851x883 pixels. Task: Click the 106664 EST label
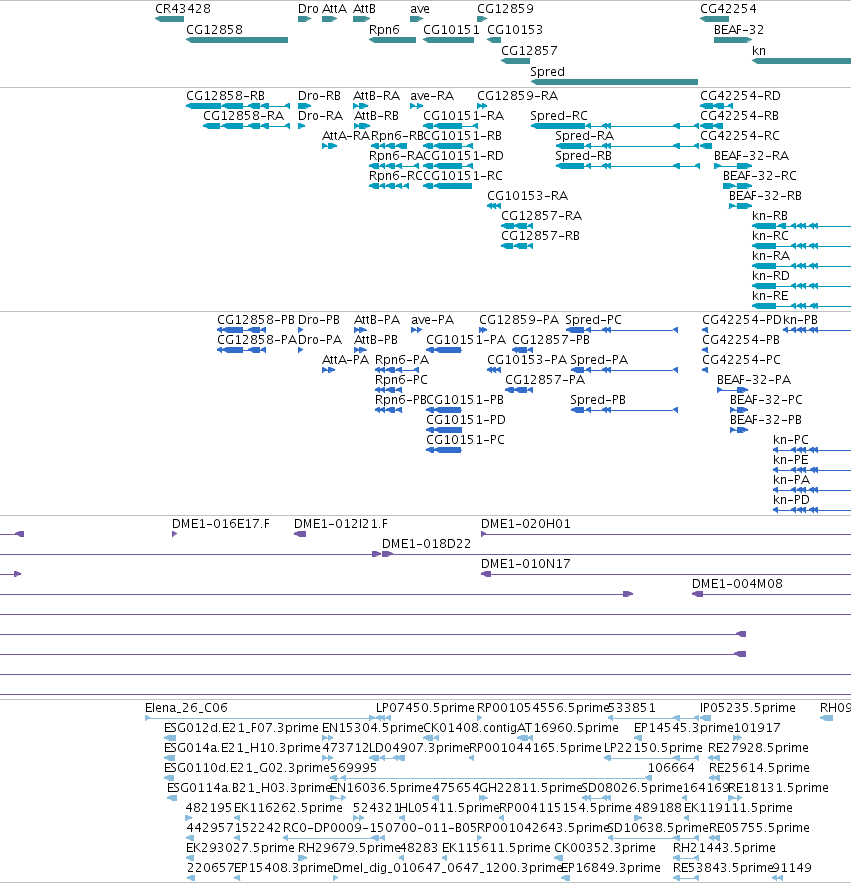pyautogui.click(x=671, y=768)
